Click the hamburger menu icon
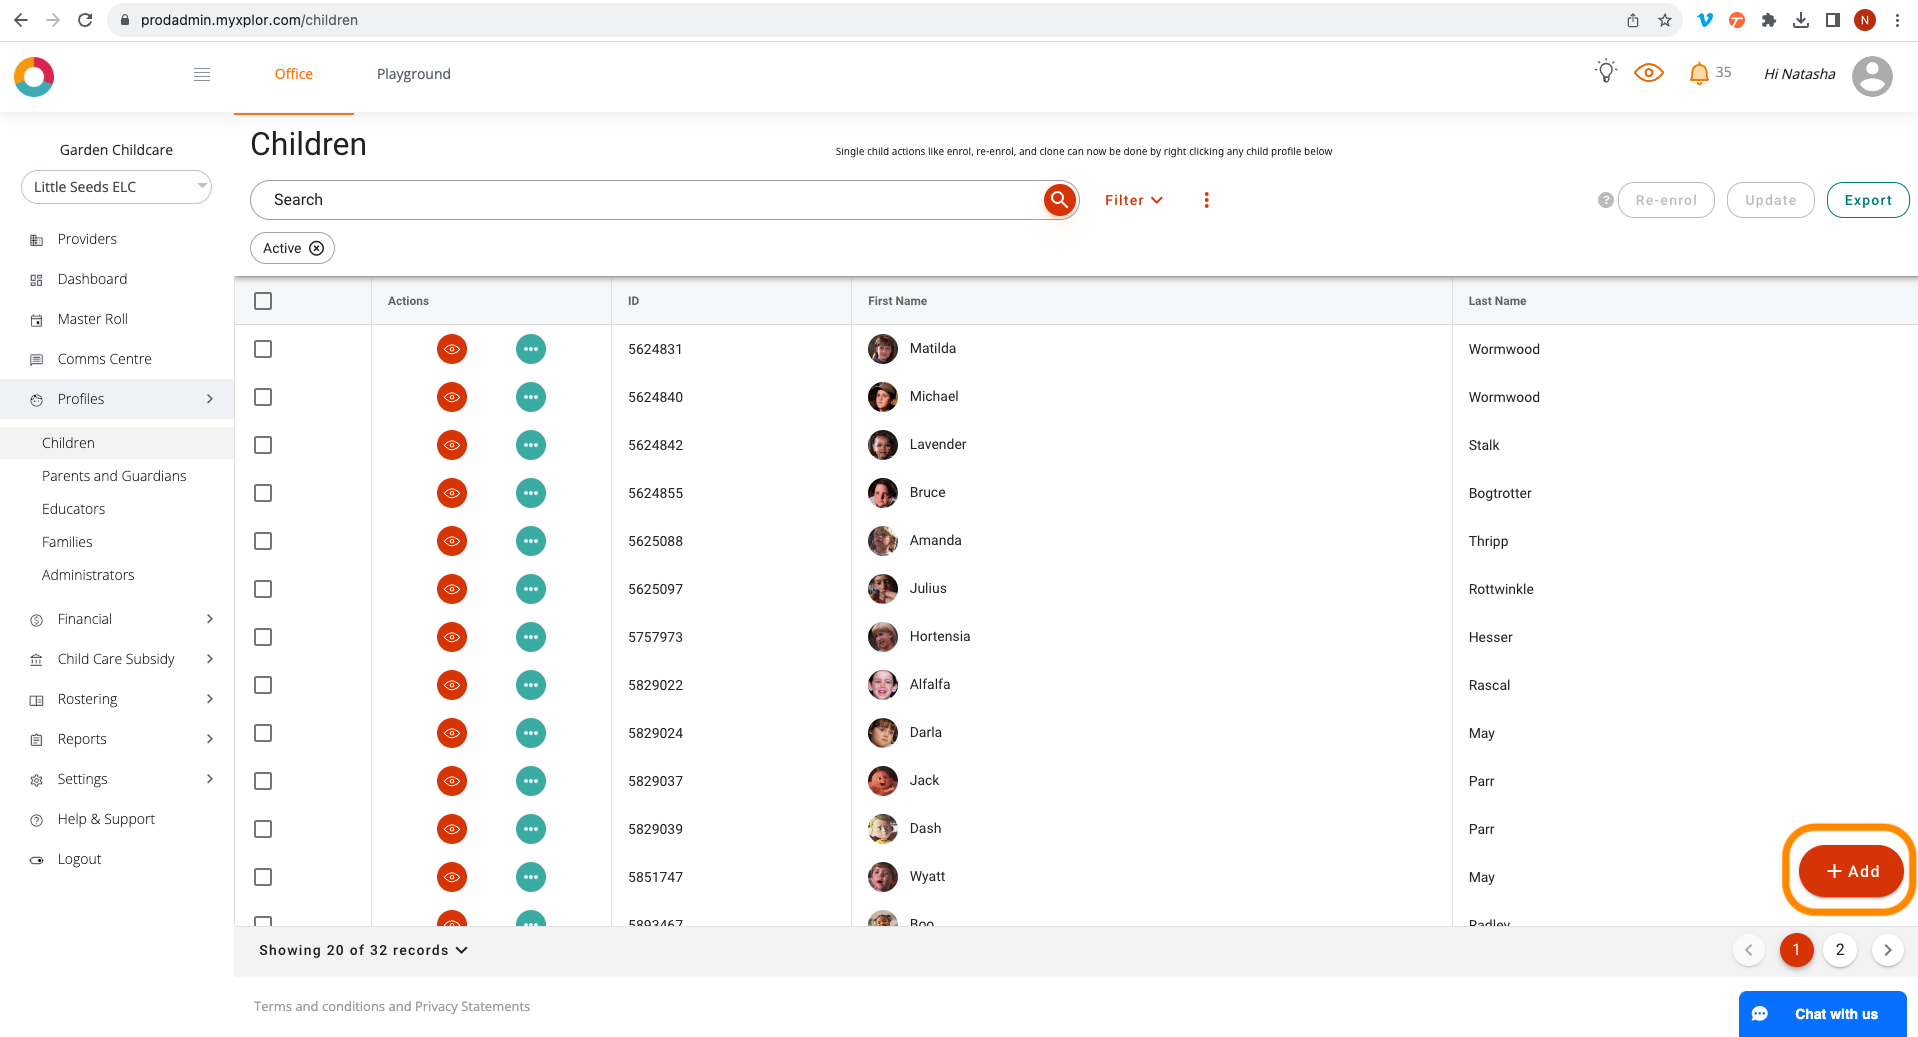Image resolution: width=1918 pixels, height=1037 pixels. pyautogui.click(x=202, y=74)
